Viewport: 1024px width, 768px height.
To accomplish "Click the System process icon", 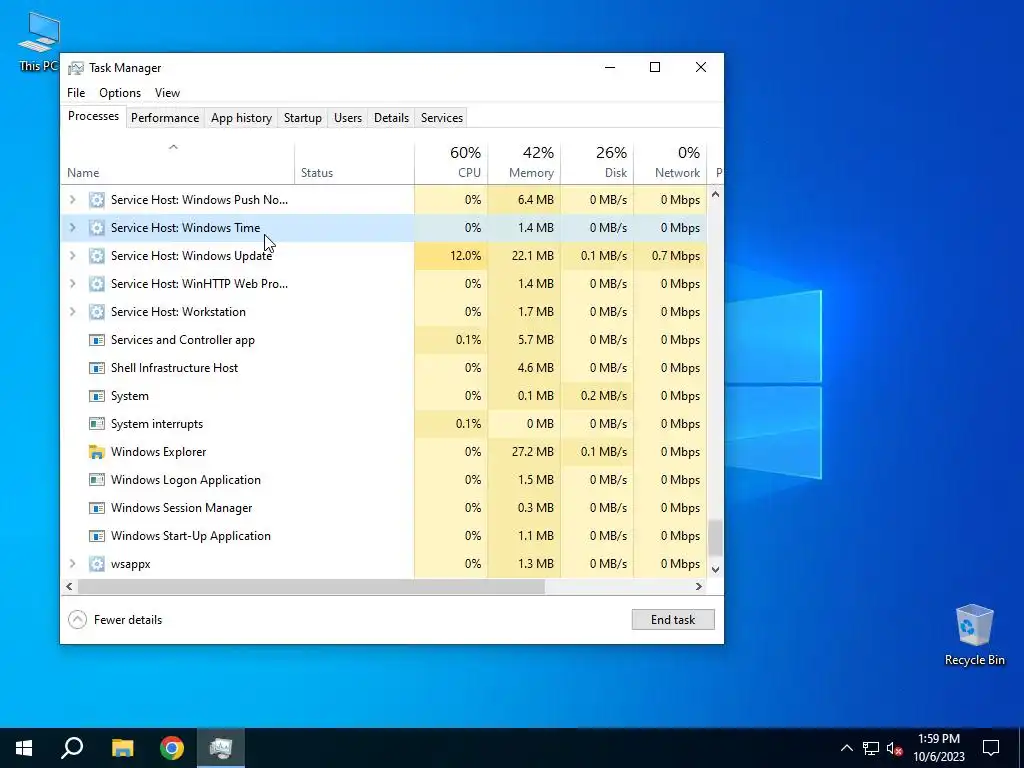I will click(x=97, y=396).
